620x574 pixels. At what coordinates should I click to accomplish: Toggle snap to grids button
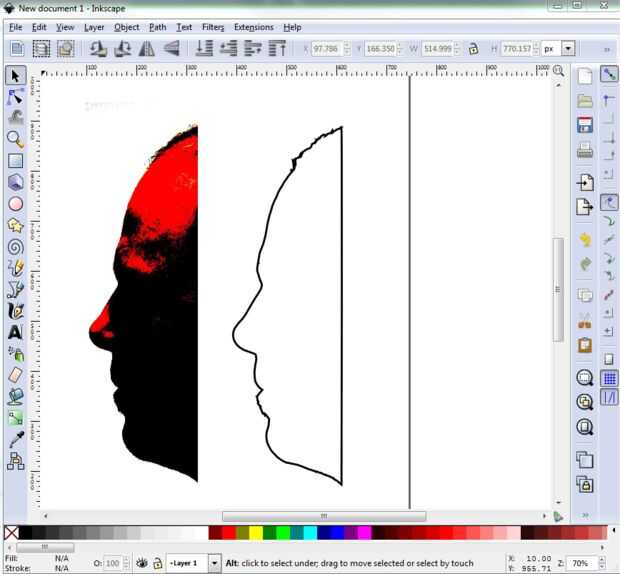[609, 378]
